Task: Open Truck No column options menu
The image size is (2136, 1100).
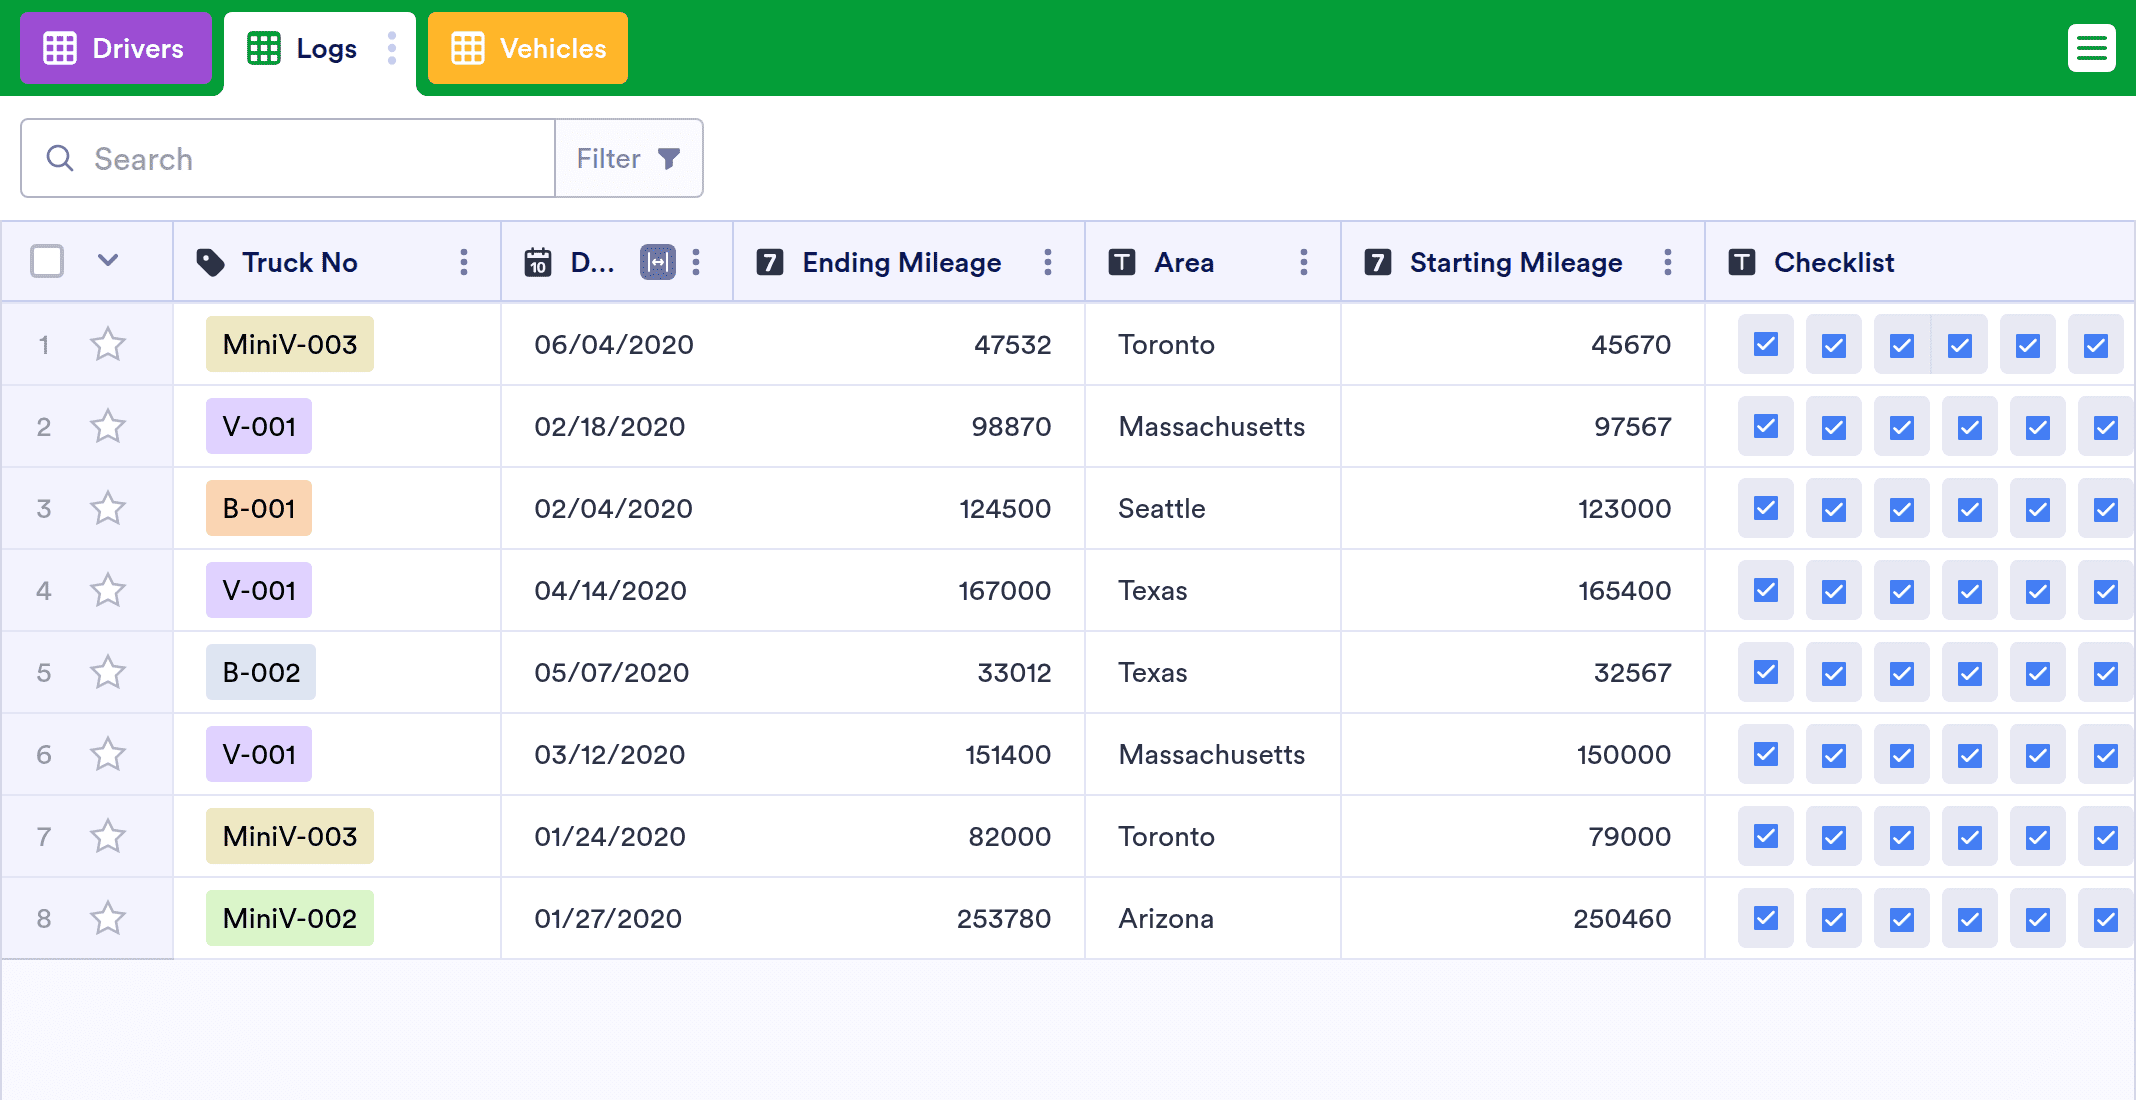Action: tap(464, 262)
